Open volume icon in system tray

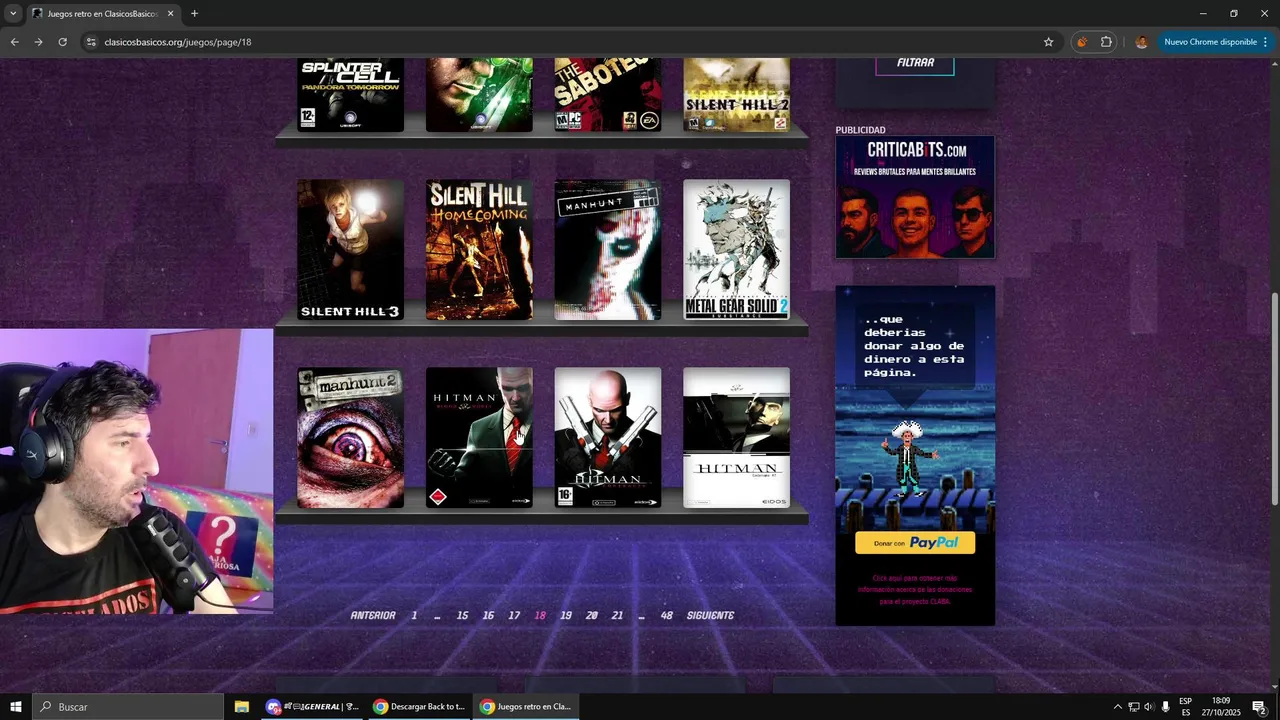point(1149,707)
